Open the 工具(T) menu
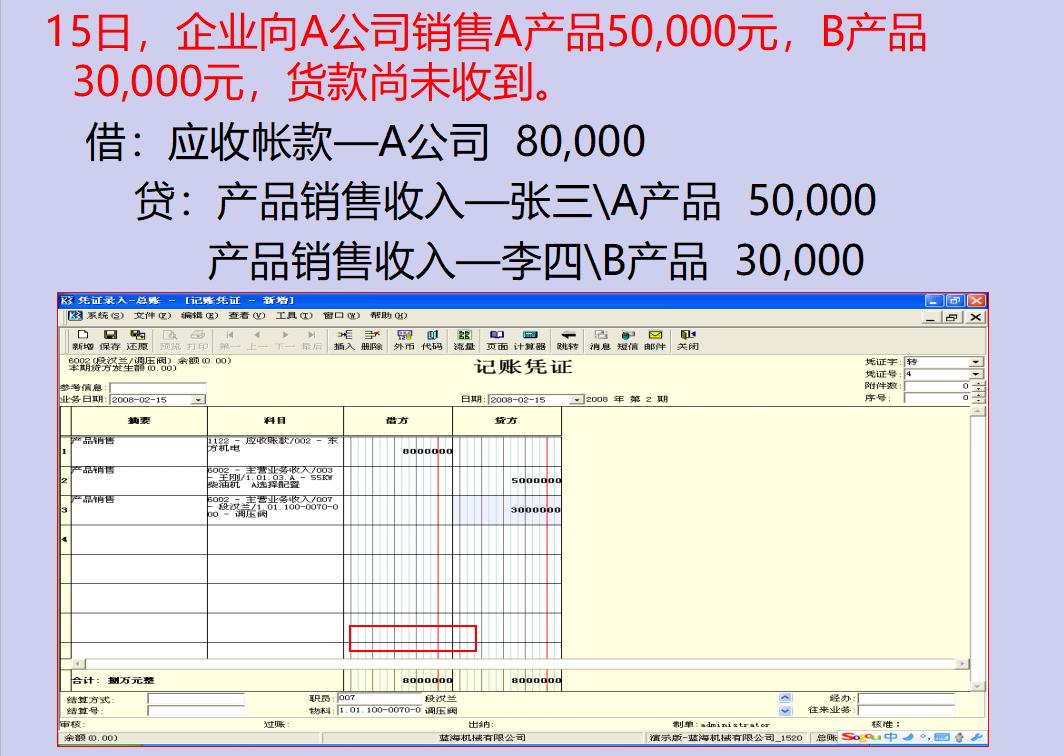This screenshot has width=1064, height=756. tap(294, 314)
